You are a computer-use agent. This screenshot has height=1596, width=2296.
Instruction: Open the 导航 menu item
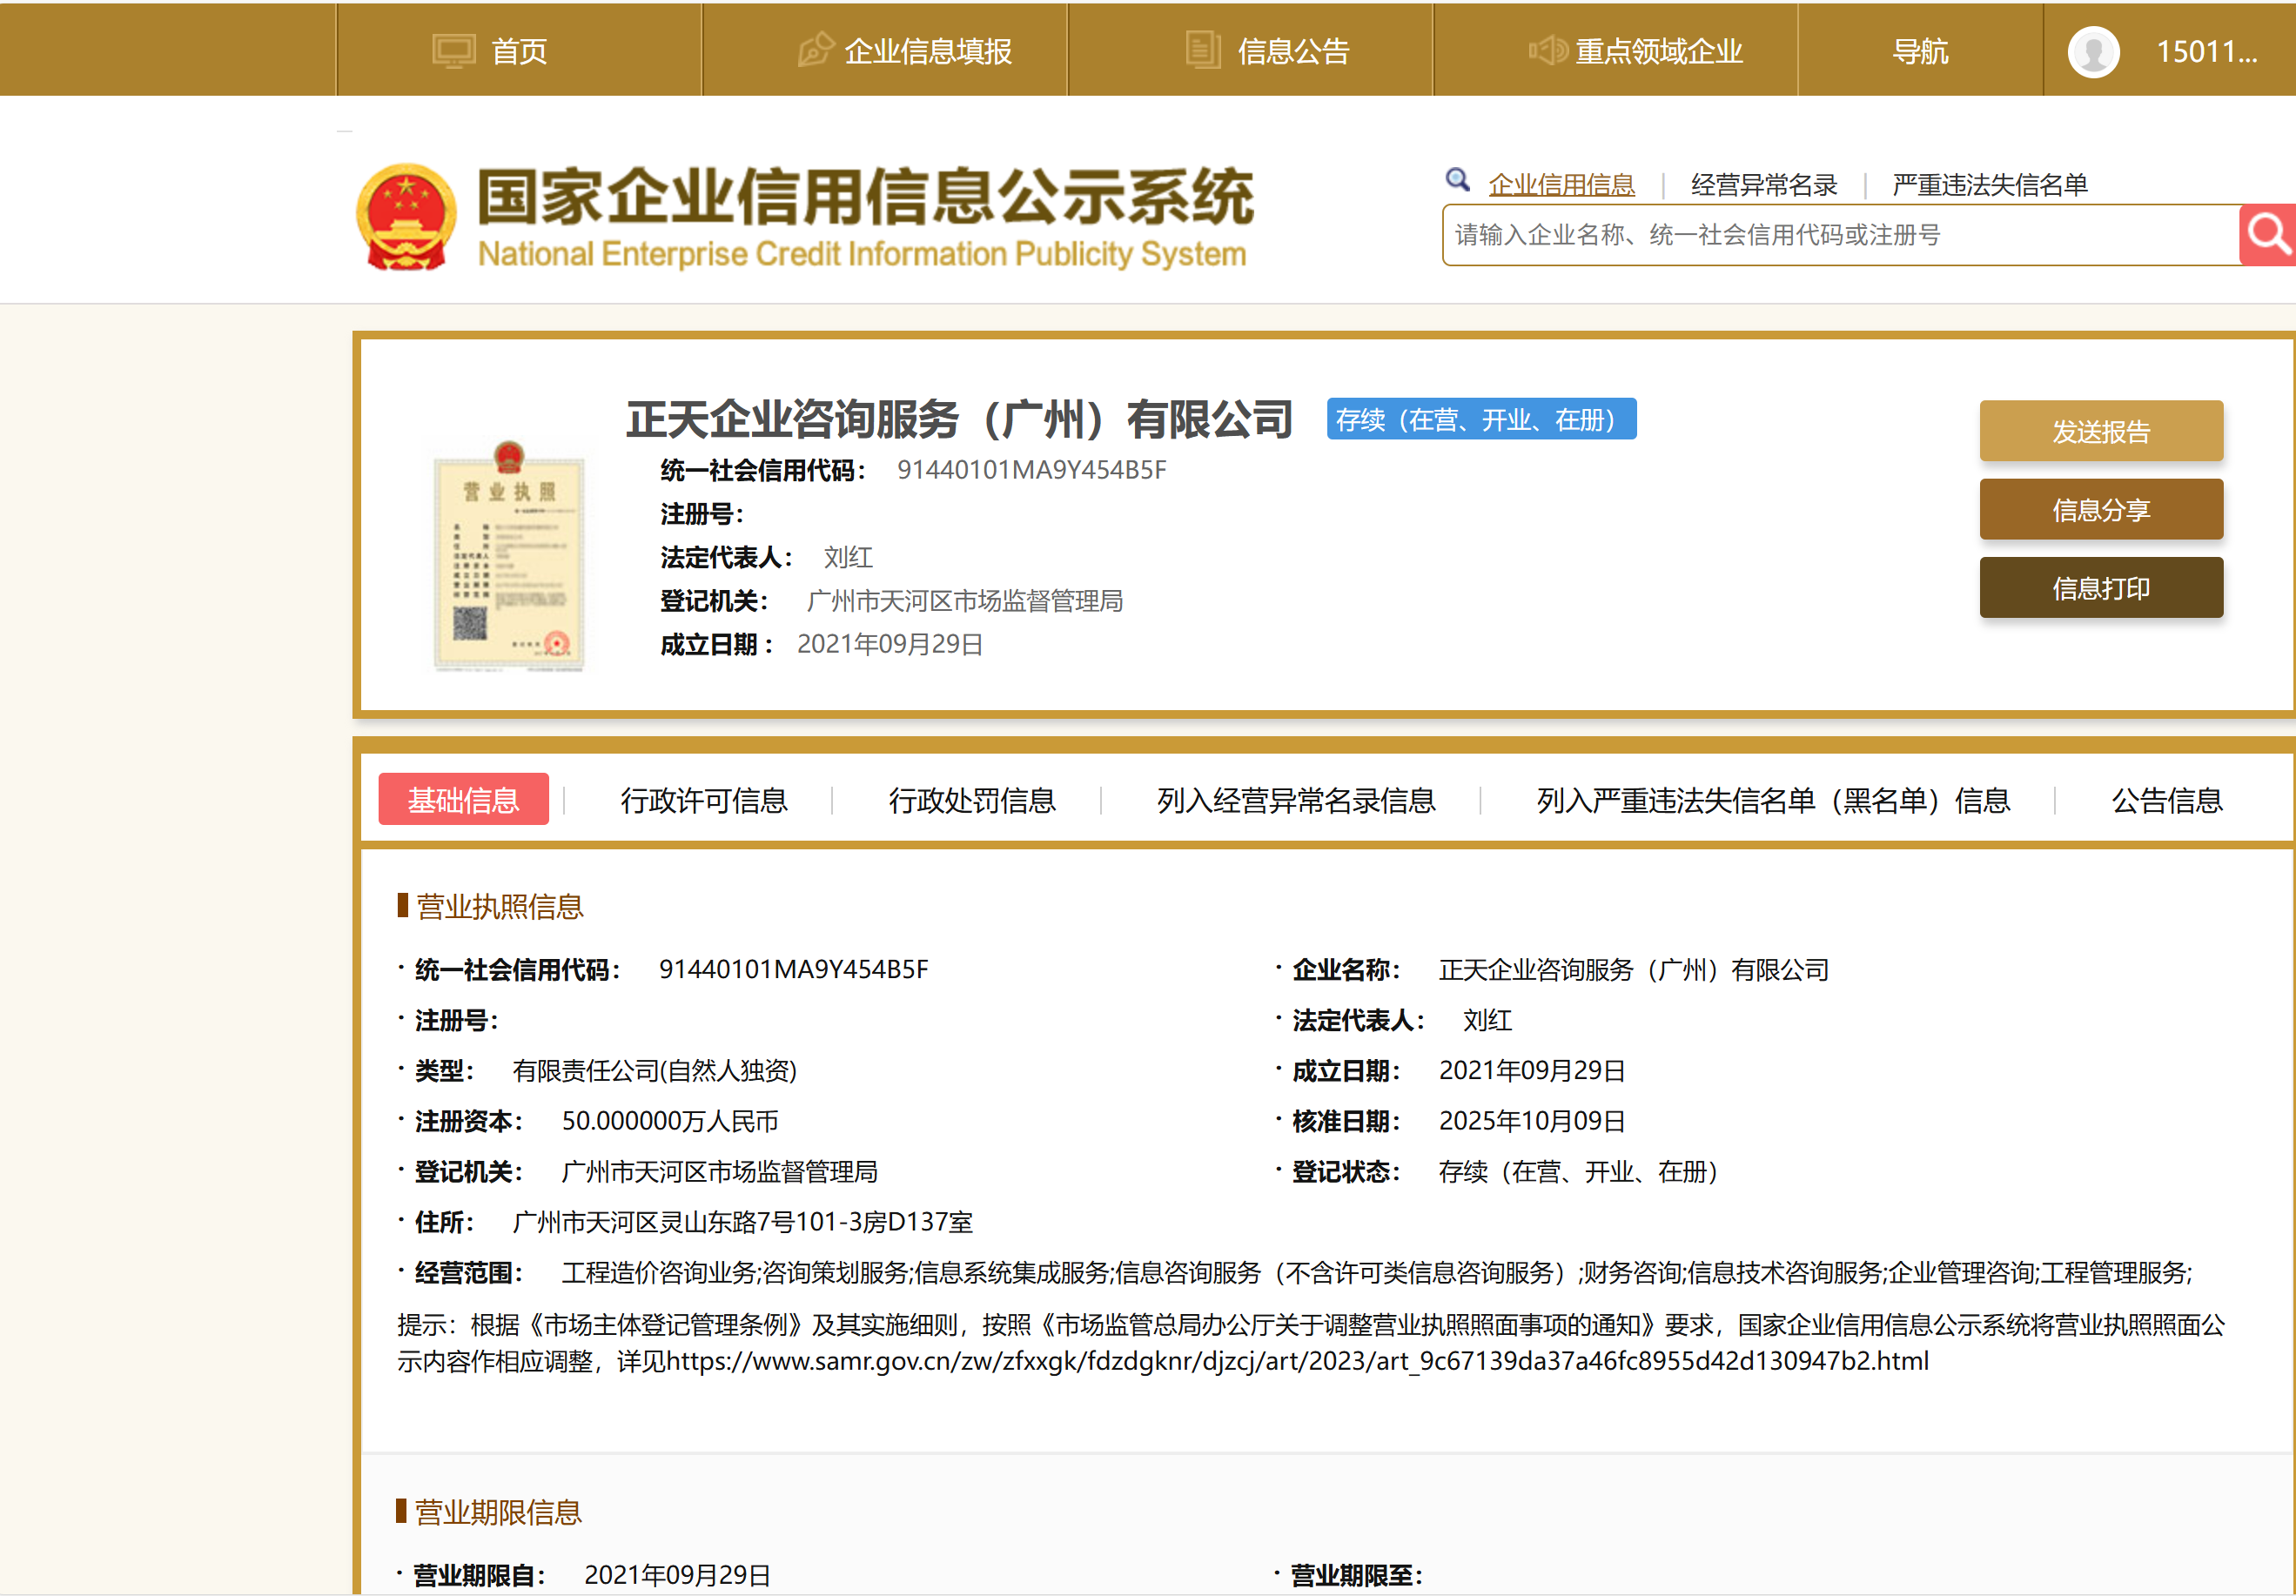coord(1920,51)
